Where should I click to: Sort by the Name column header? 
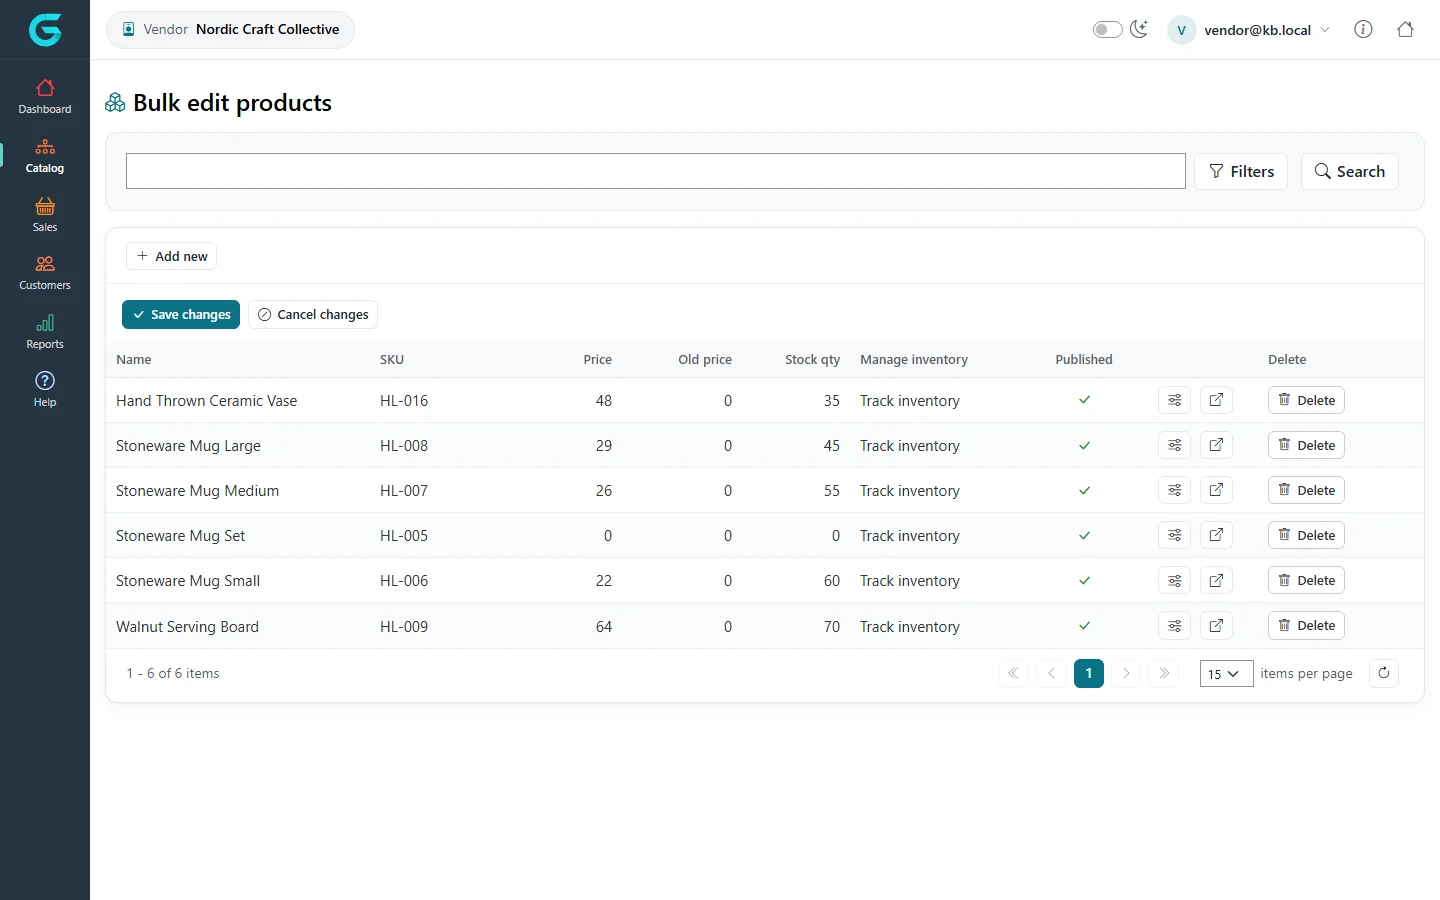point(134,360)
